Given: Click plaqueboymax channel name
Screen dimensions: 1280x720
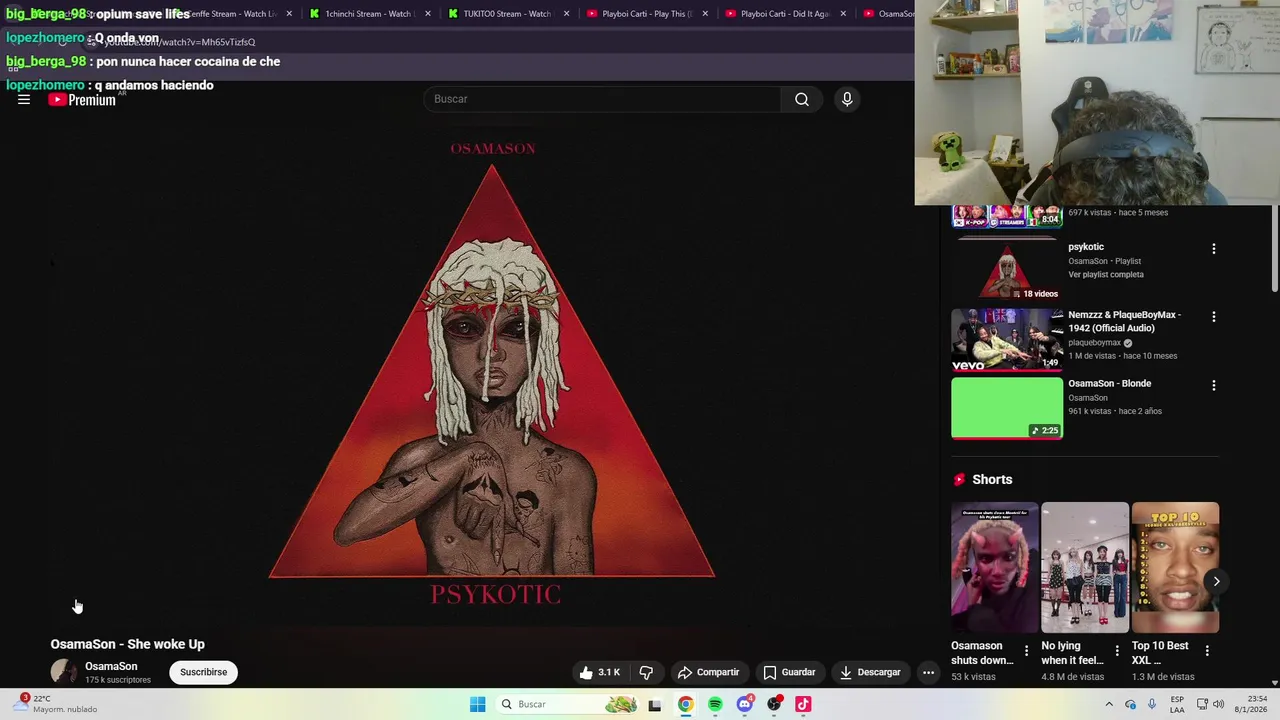Looking at the screenshot, I should click(1094, 342).
